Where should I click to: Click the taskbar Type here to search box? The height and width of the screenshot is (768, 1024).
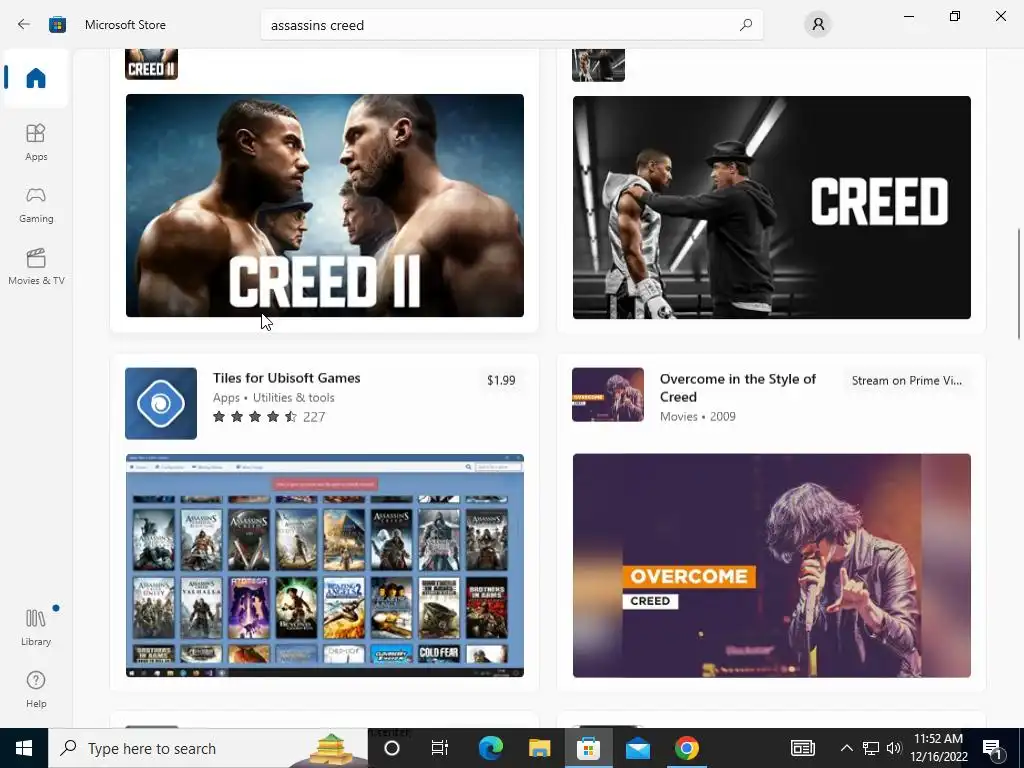pos(208,748)
